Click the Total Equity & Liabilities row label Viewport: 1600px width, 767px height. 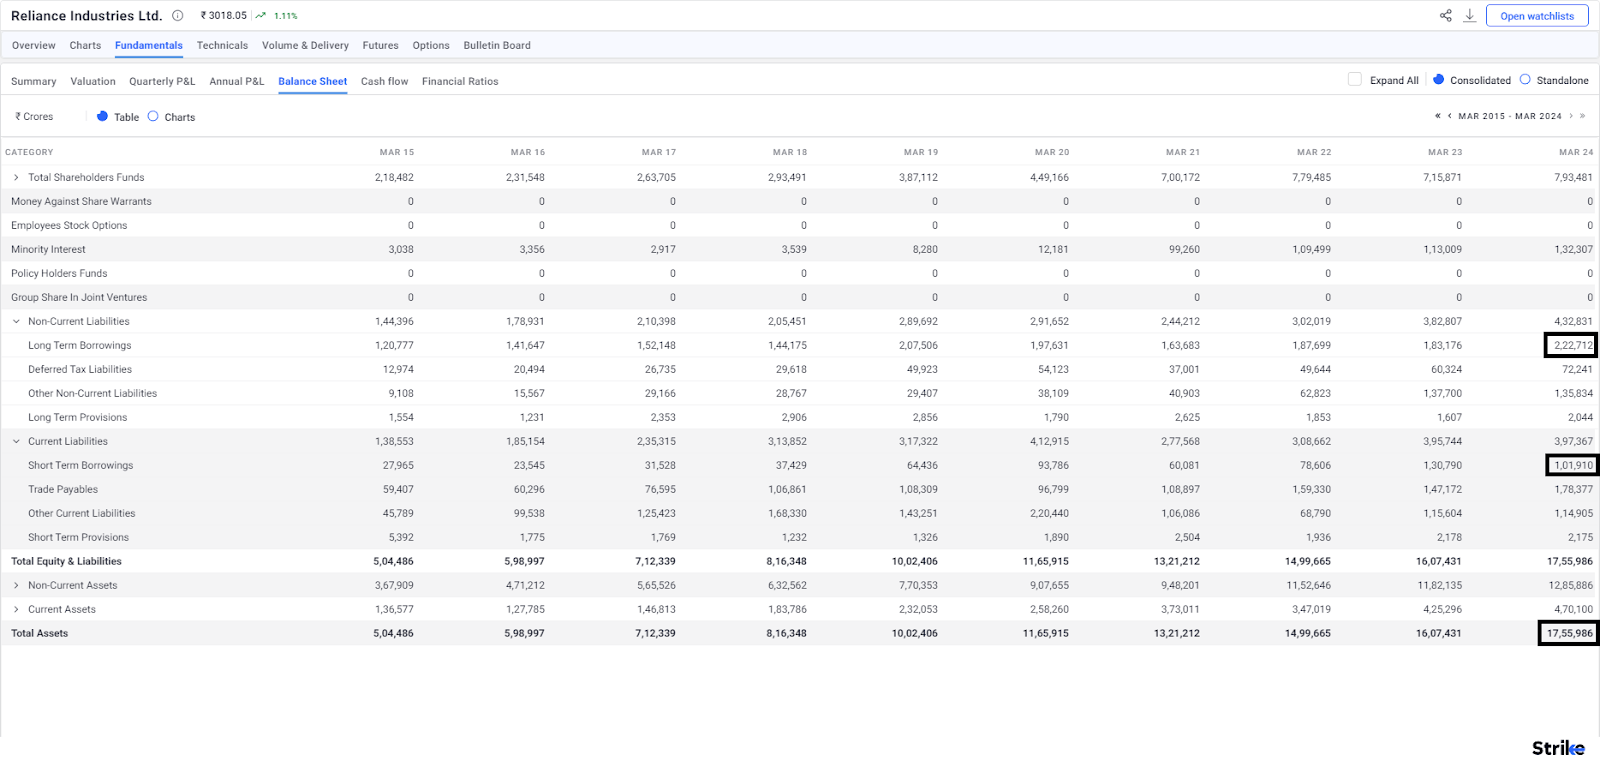[x=66, y=561]
